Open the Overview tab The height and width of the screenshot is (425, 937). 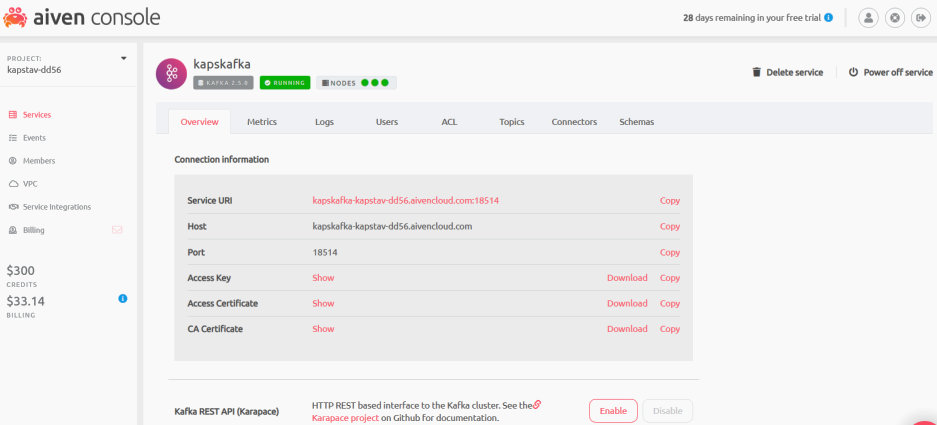point(200,122)
